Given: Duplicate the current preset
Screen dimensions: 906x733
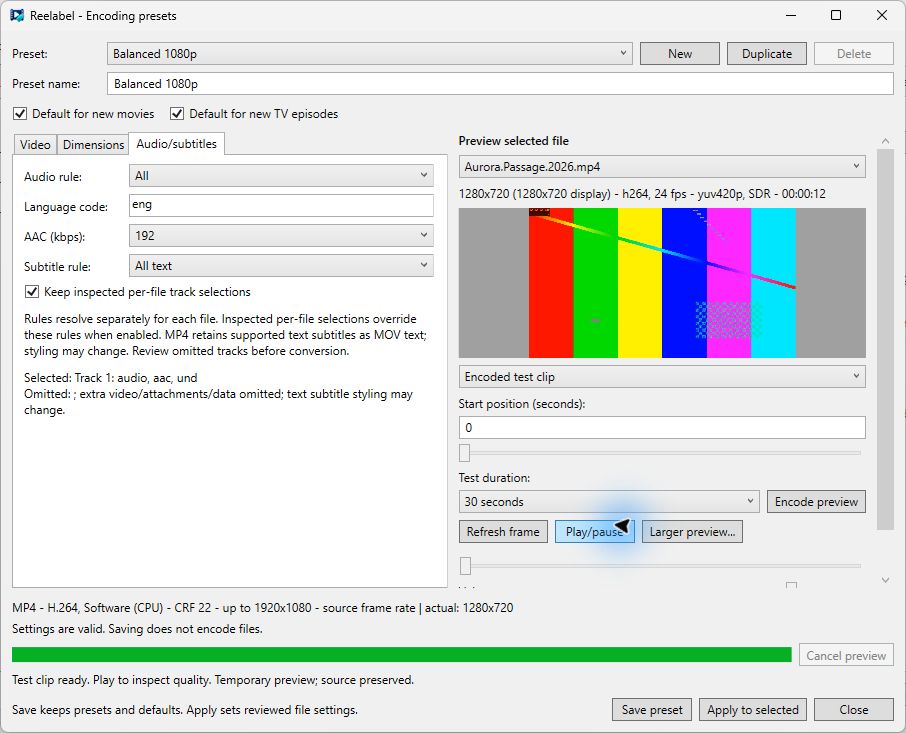Looking at the screenshot, I should coord(767,54).
